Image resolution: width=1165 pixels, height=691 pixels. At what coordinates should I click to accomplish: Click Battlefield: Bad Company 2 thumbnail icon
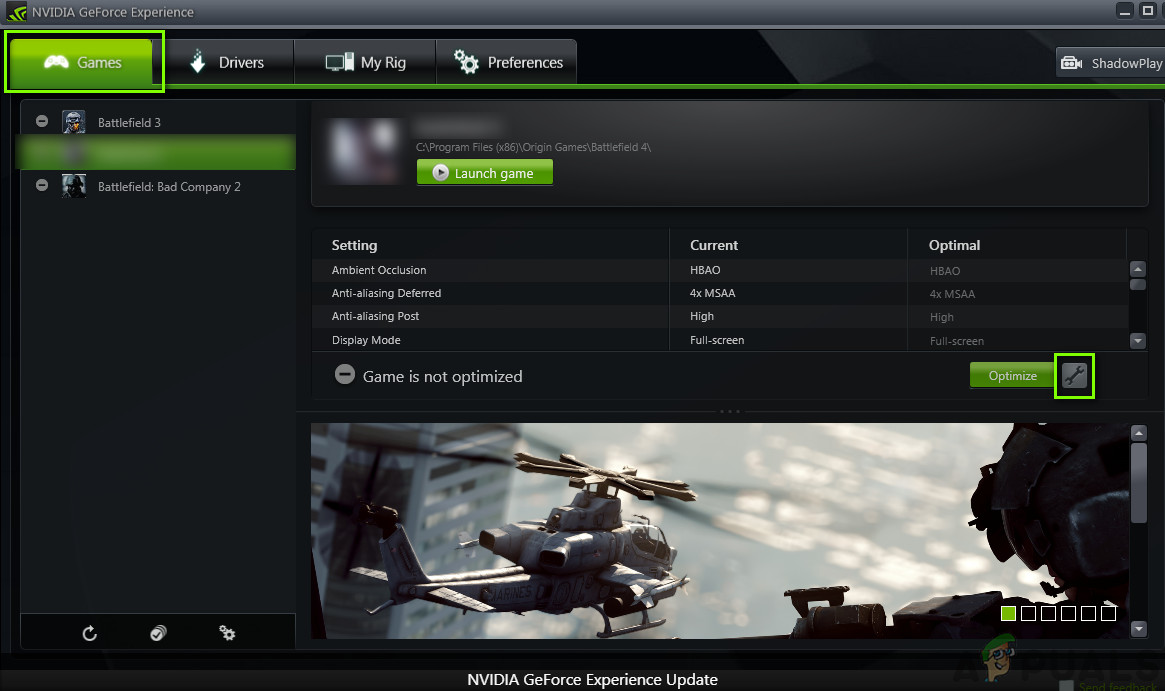click(74, 186)
